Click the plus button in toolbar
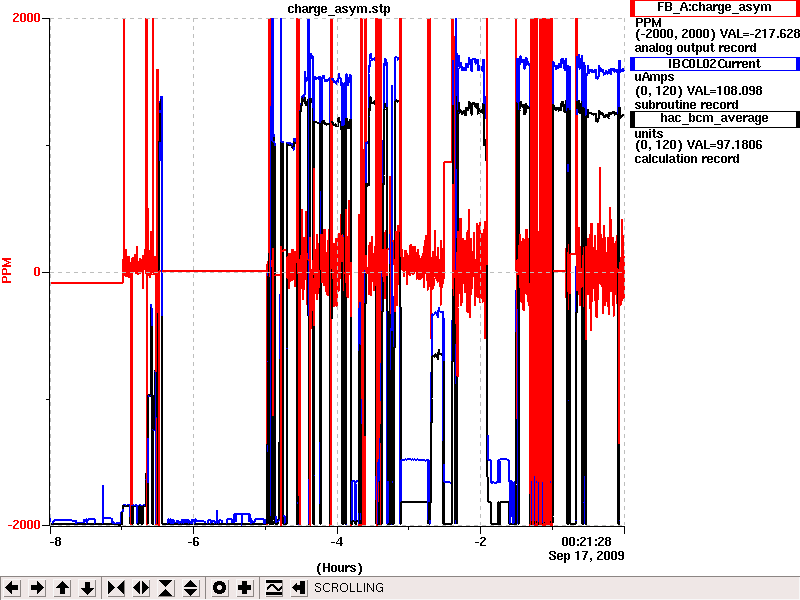Viewport: 800px width, 600px height. tap(244, 588)
